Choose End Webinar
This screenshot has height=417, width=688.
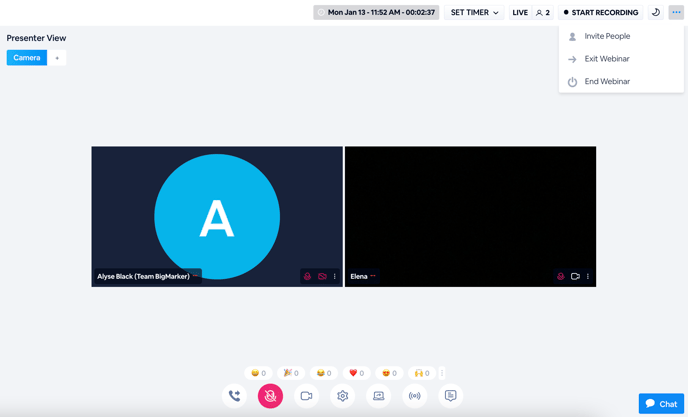pos(621,81)
